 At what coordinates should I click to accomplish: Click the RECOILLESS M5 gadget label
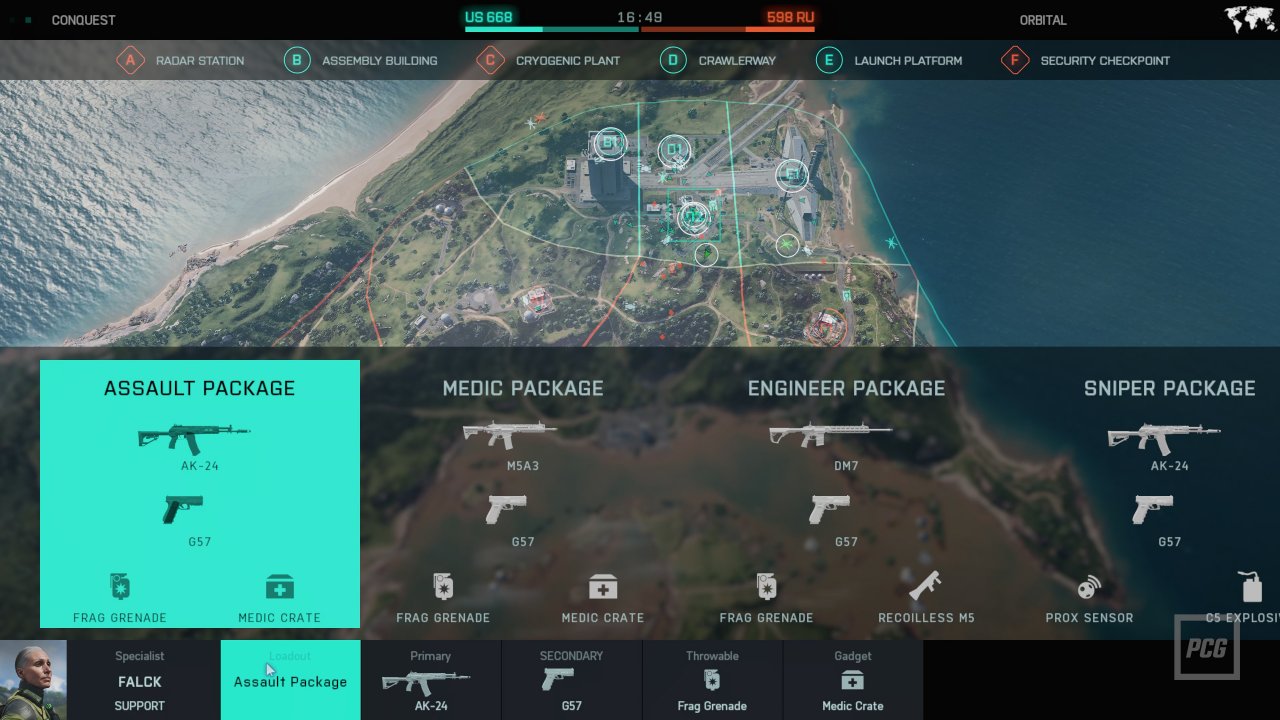point(926,618)
